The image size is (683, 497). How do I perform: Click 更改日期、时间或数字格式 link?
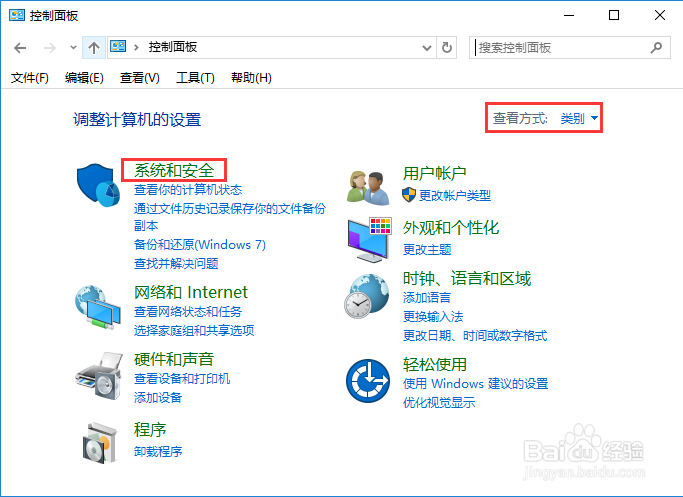pyautogui.click(x=475, y=335)
